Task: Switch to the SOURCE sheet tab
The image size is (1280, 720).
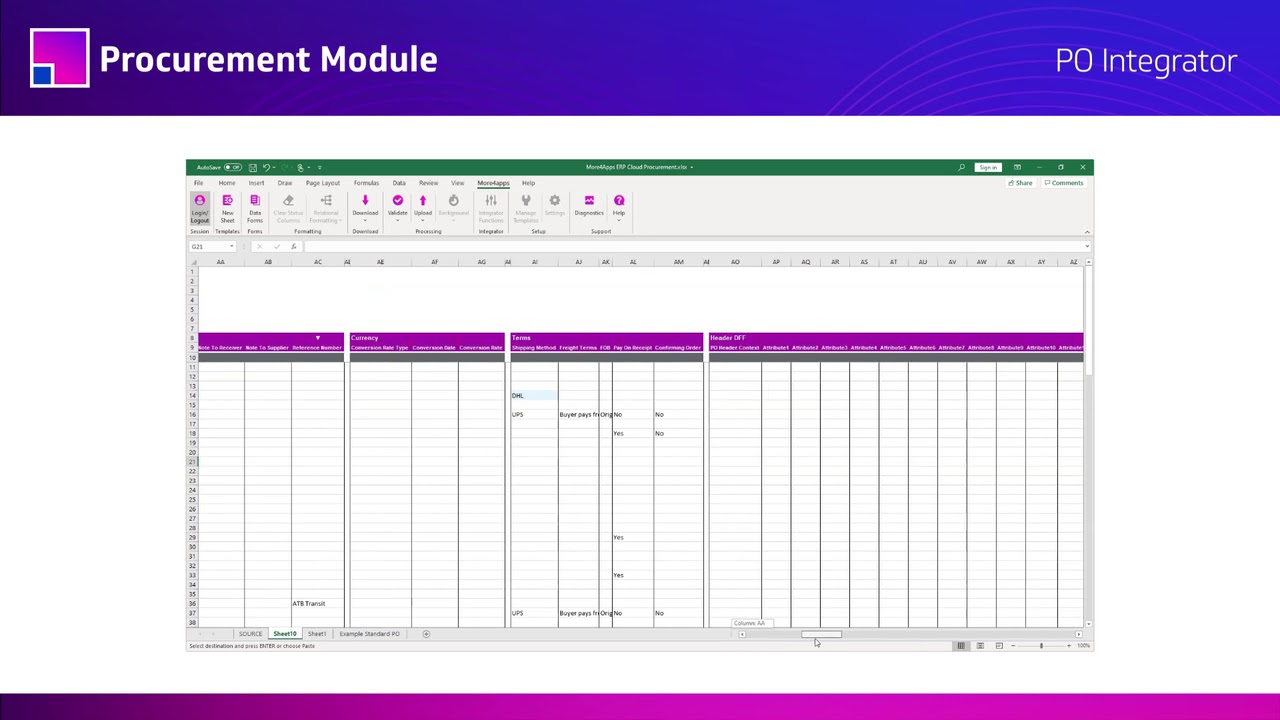Action: click(250, 634)
